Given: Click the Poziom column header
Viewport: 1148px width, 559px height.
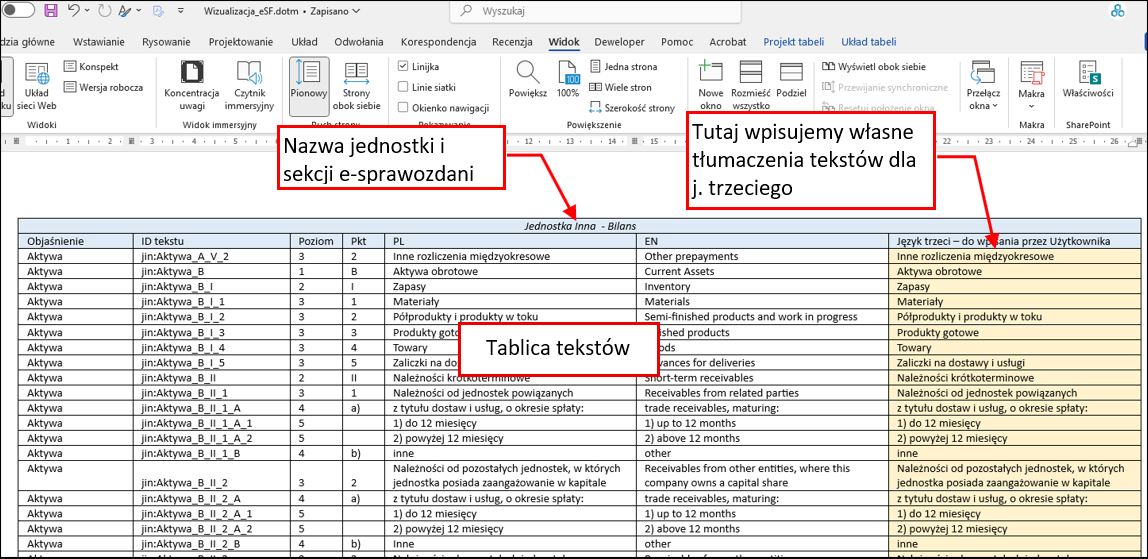Looking at the screenshot, I should click(317, 241).
